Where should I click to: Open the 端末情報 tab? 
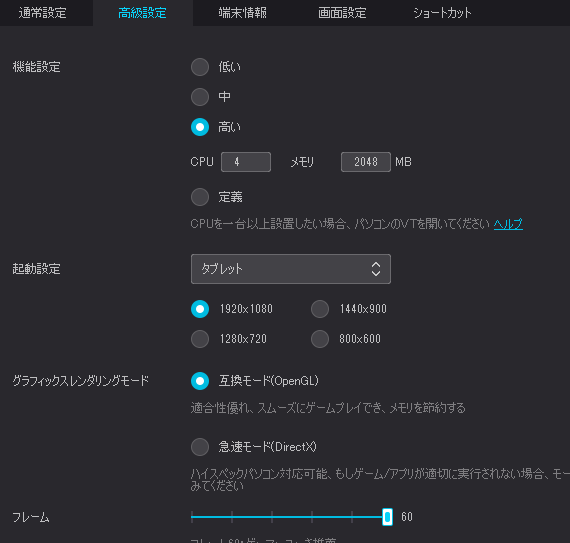[x=242, y=13]
